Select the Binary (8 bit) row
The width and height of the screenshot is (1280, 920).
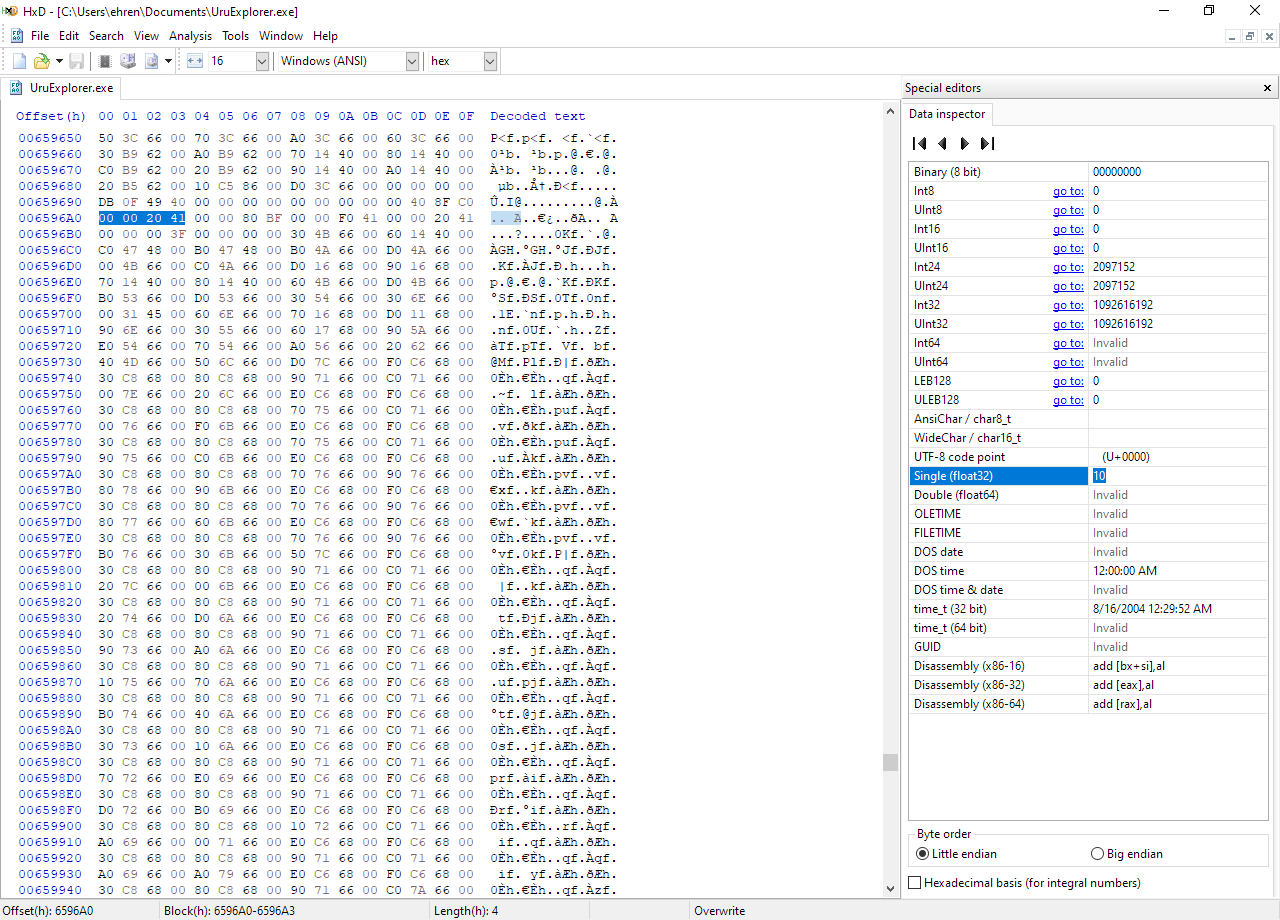[x=1088, y=172]
